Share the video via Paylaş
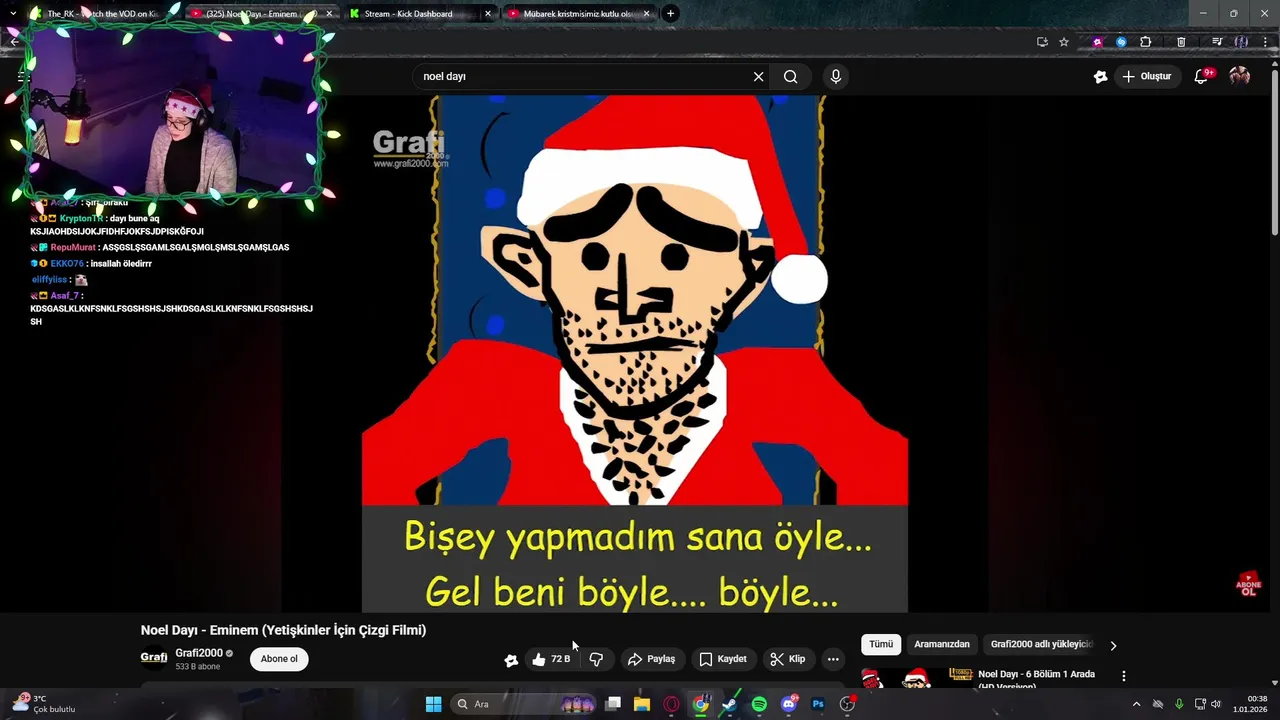Viewport: 1280px width, 720px height. pos(651,659)
